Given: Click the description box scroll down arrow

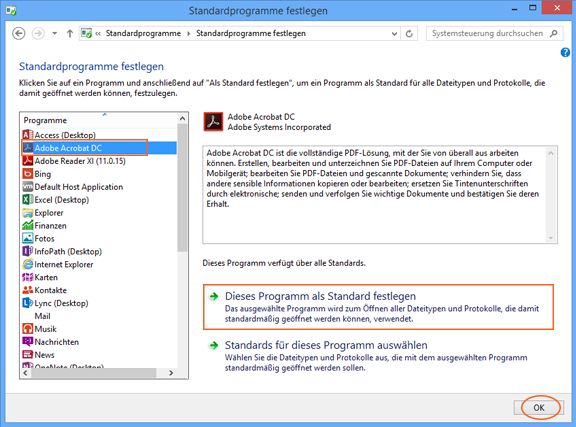Looking at the screenshot, I should pyautogui.click(x=551, y=237).
